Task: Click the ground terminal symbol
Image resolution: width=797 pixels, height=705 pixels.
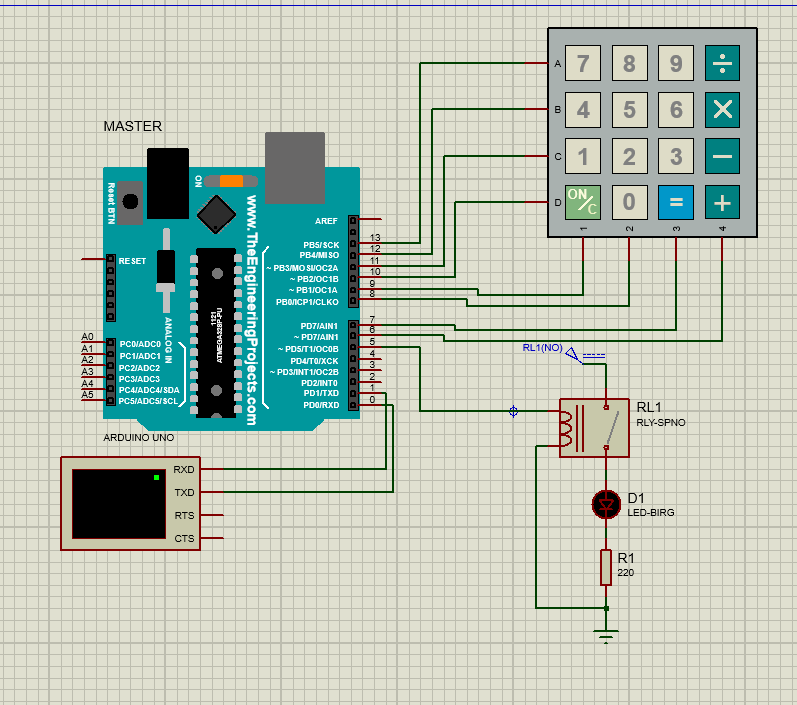Action: coord(606,632)
